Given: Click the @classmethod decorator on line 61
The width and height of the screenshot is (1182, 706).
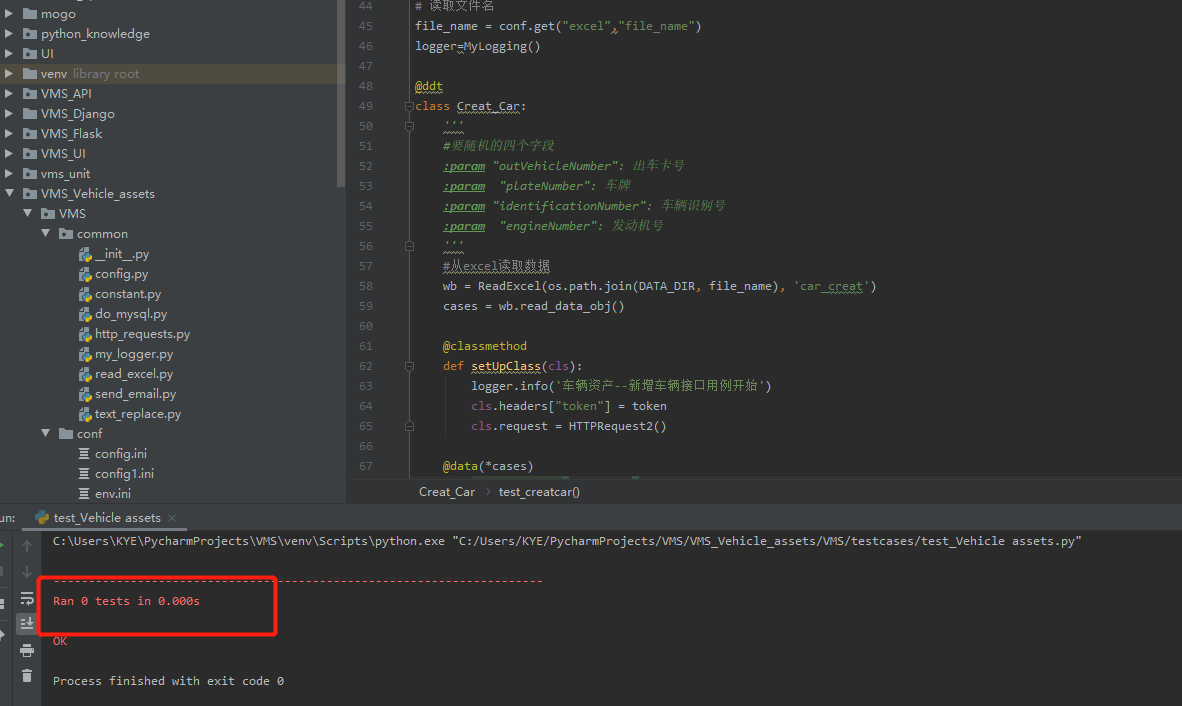Looking at the screenshot, I should [x=485, y=346].
